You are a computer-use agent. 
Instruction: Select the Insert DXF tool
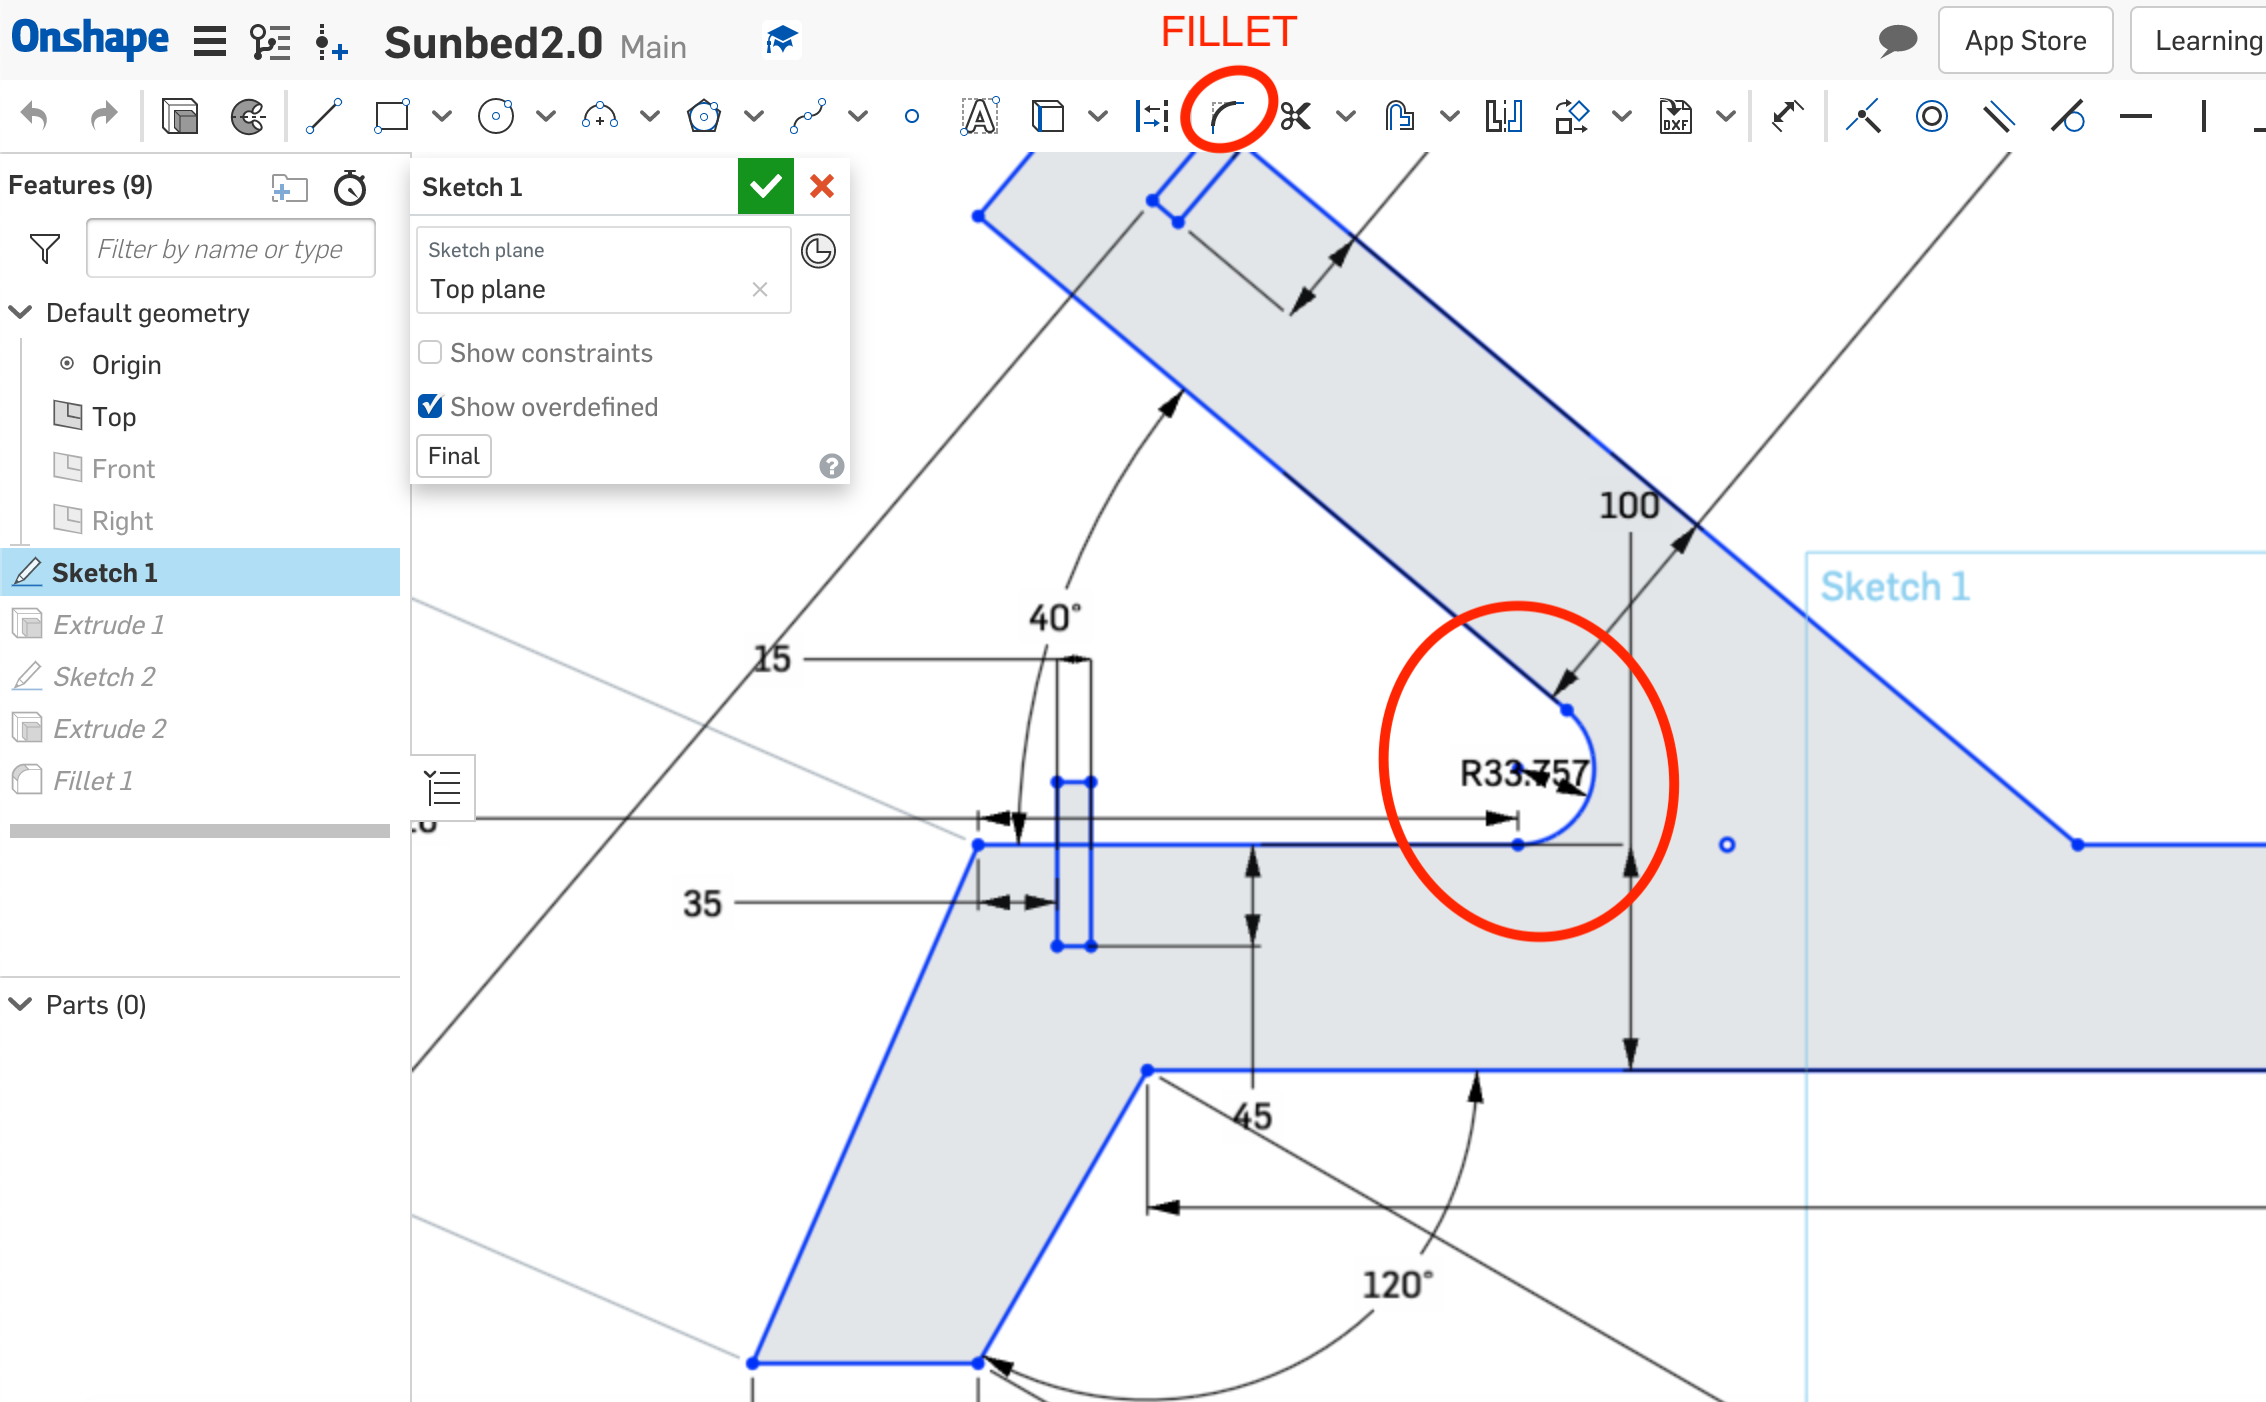point(1676,116)
